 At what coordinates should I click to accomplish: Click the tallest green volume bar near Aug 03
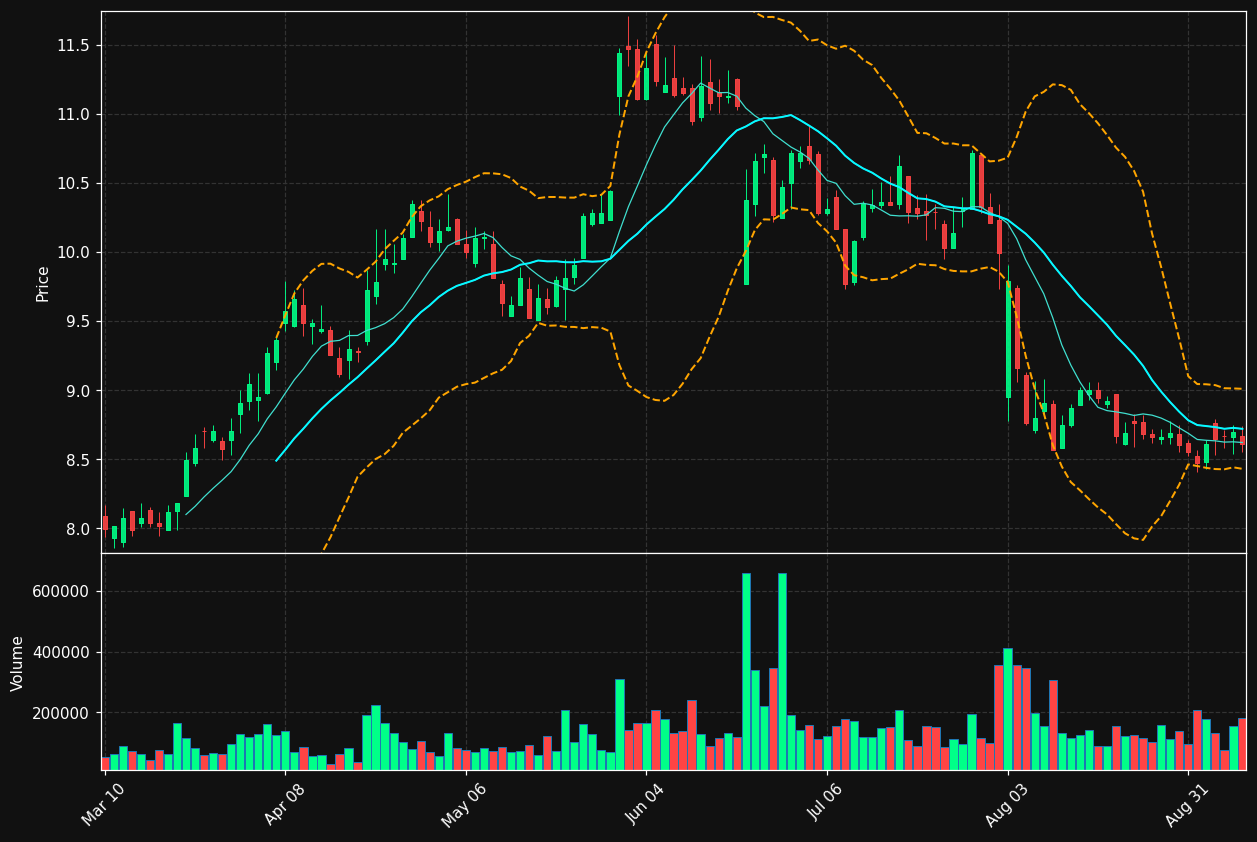tap(1008, 709)
